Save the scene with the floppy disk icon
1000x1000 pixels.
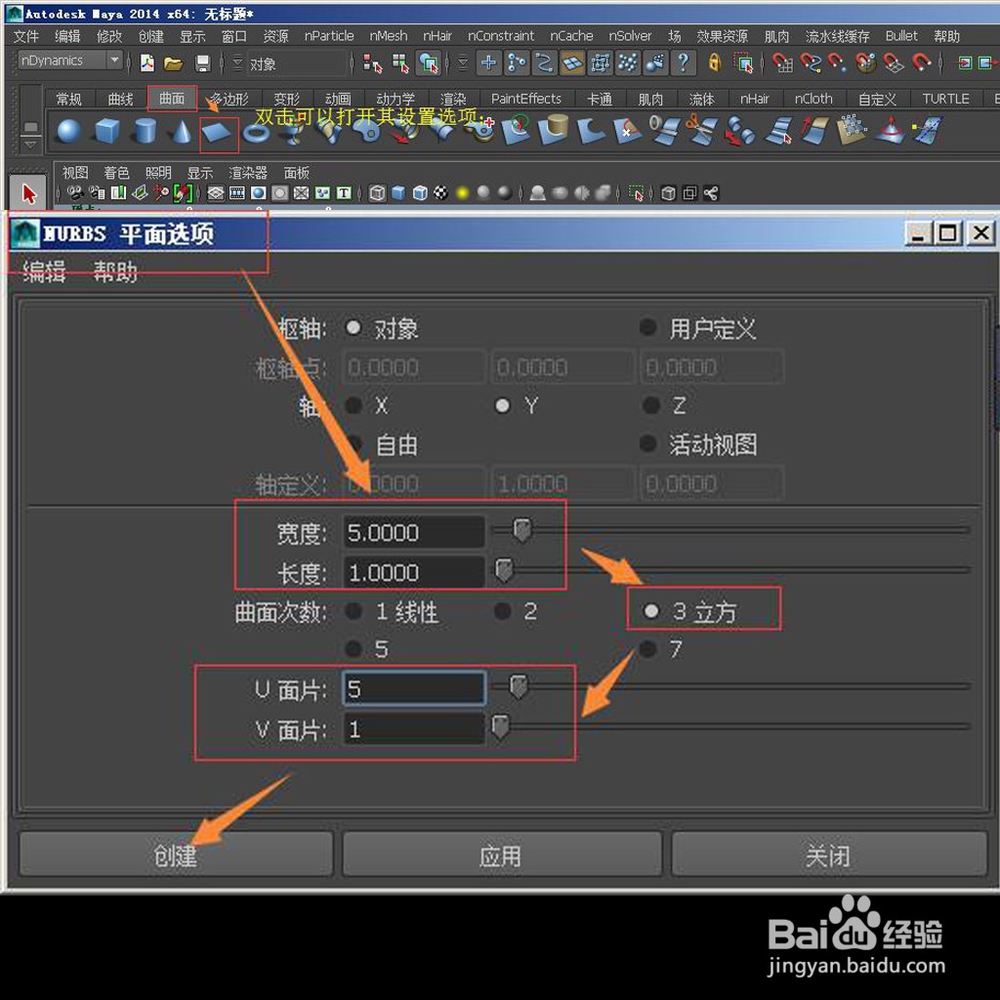pos(203,63)
